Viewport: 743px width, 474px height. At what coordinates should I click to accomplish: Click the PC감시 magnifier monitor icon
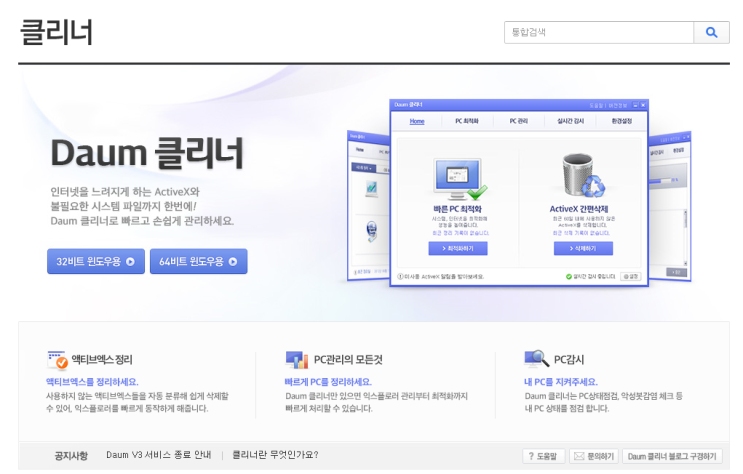click(x=536, y=359)
